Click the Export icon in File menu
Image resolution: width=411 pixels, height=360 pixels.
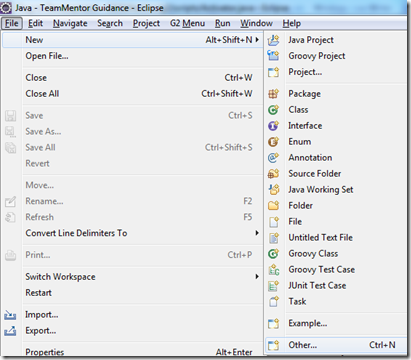pyautogui.click(x=10, y=331)
